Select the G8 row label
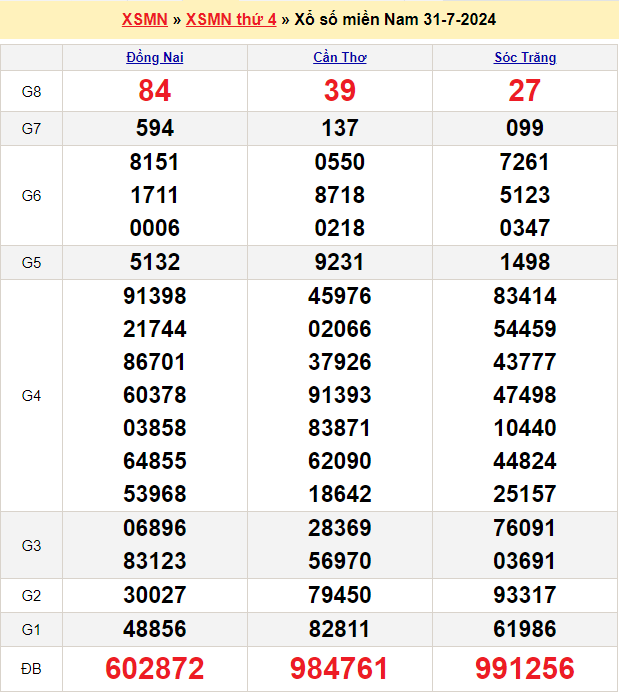The height and width of the screenshot is (692, 619). [31, 92]
